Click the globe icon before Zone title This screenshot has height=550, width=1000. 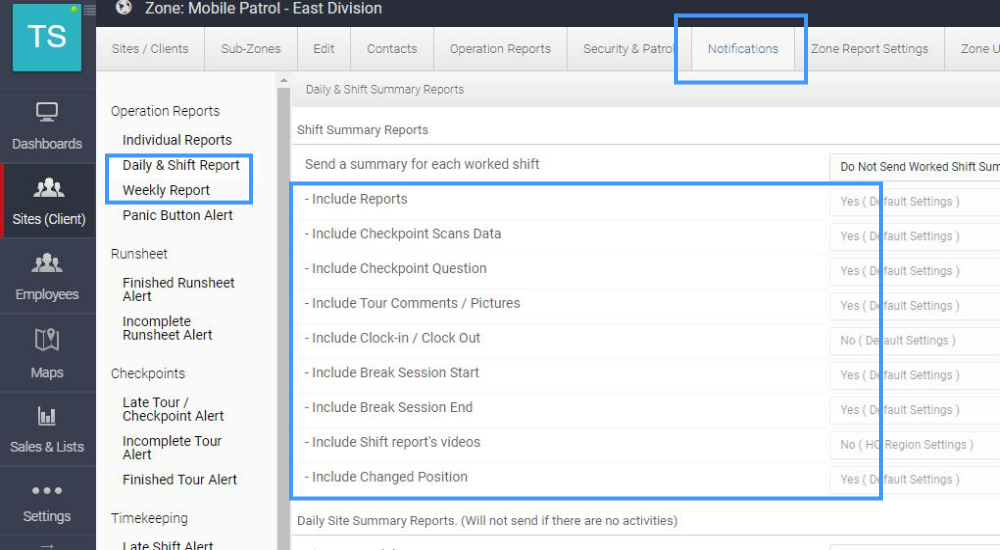point(124,7)
